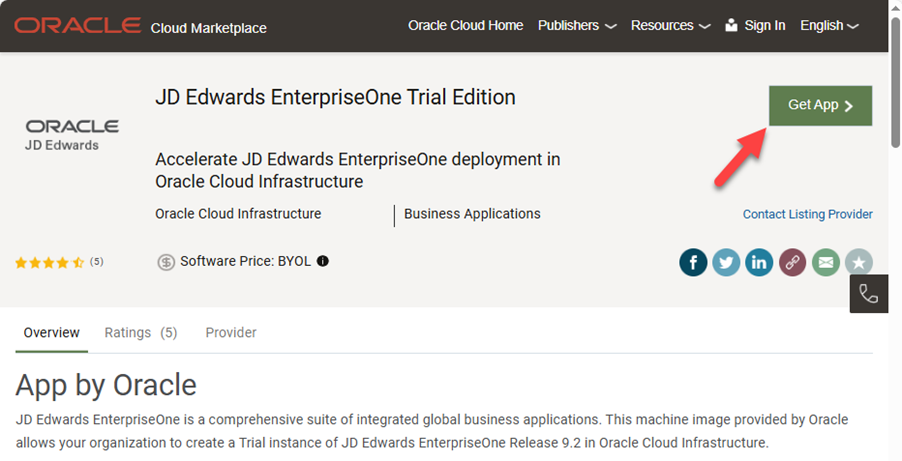This screenshot has width=902, height=461.
Task: Click the Software Price info icon
Action: tap(323, 261)
